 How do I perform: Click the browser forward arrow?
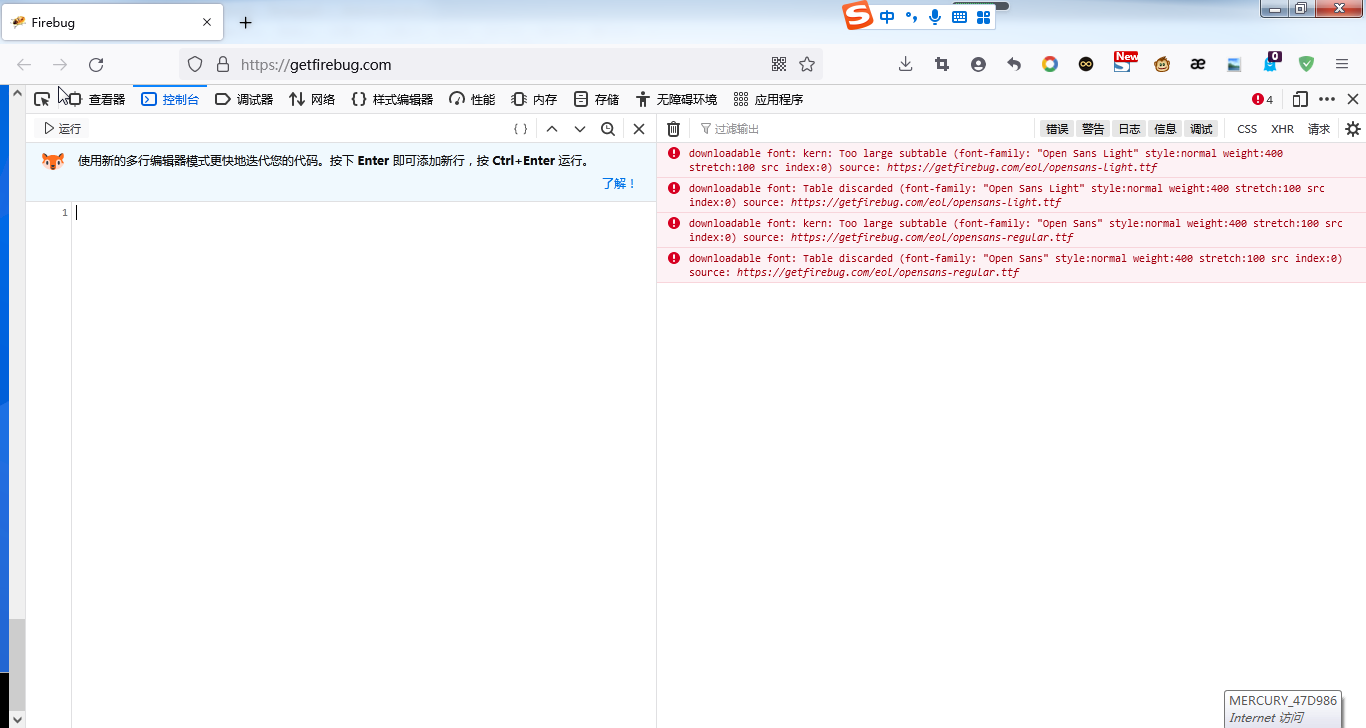coord(60,64)
